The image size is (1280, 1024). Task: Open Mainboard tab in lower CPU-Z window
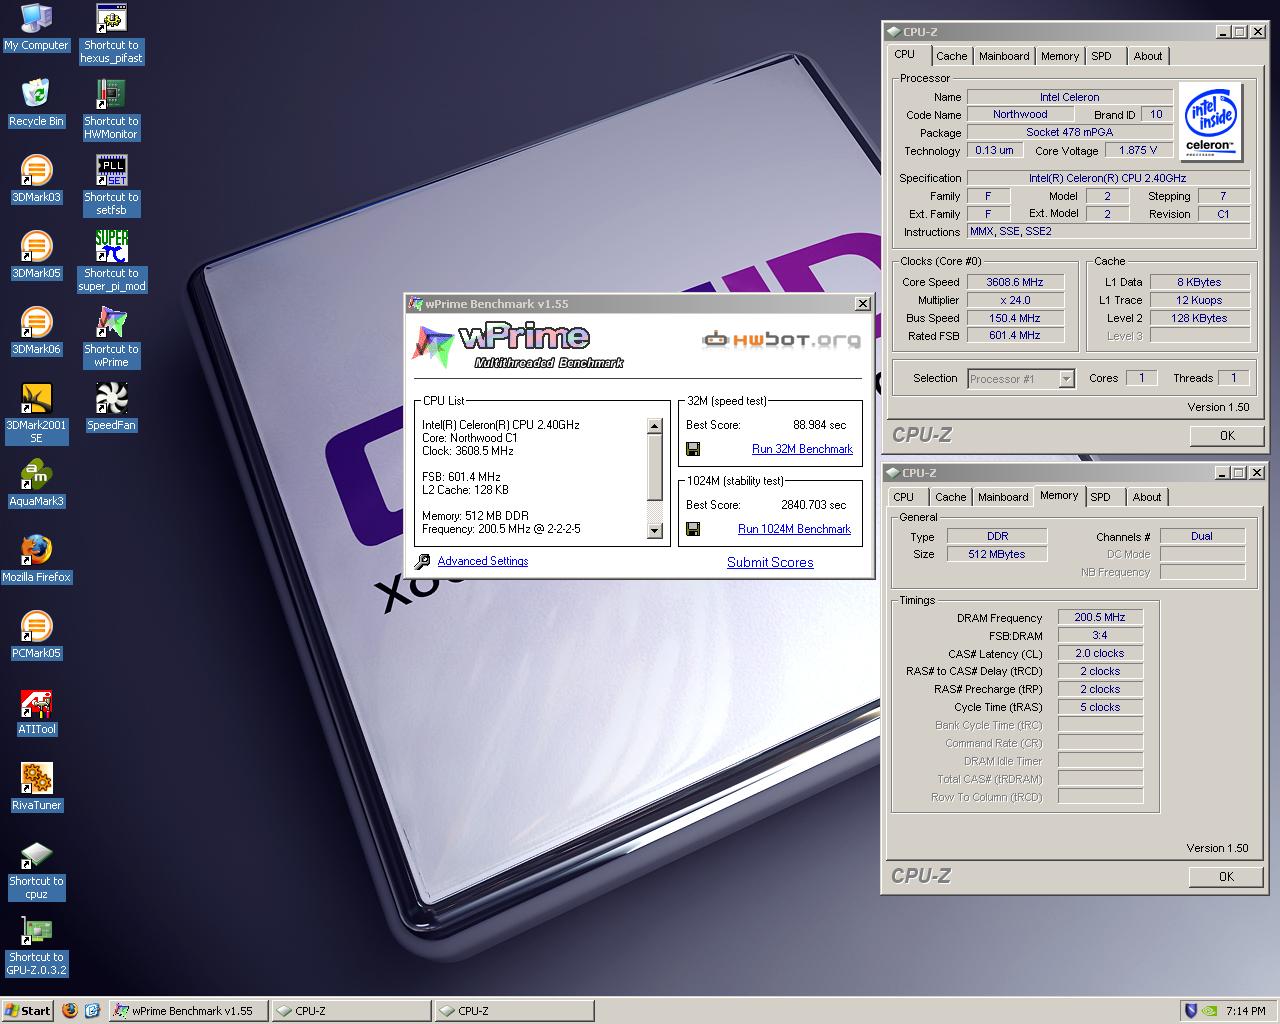pyautogui.click(x=1002, y=497)
